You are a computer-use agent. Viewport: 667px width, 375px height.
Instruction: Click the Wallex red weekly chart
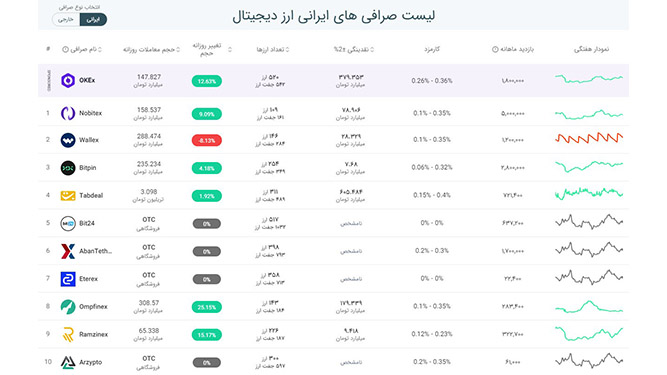pyautogui.click(x=589, y=138)
